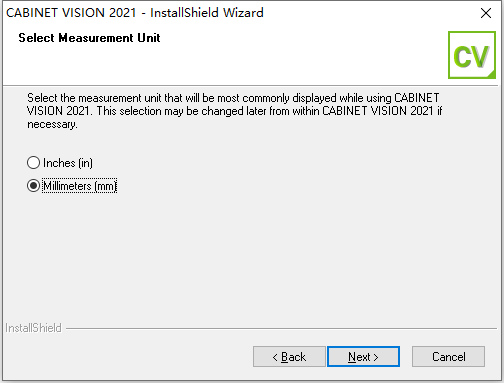
Task: Cancel the CABINET VISION installation
Action: (x=448, y=357)
